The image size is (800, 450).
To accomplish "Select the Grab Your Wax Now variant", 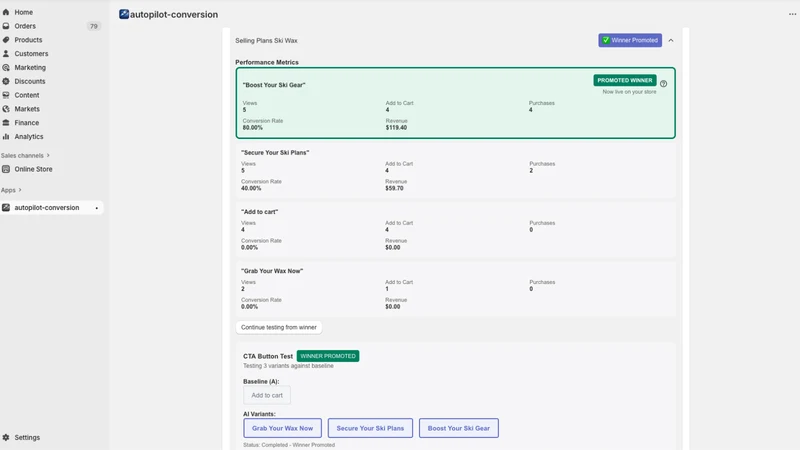I will [x=282, y=428].
